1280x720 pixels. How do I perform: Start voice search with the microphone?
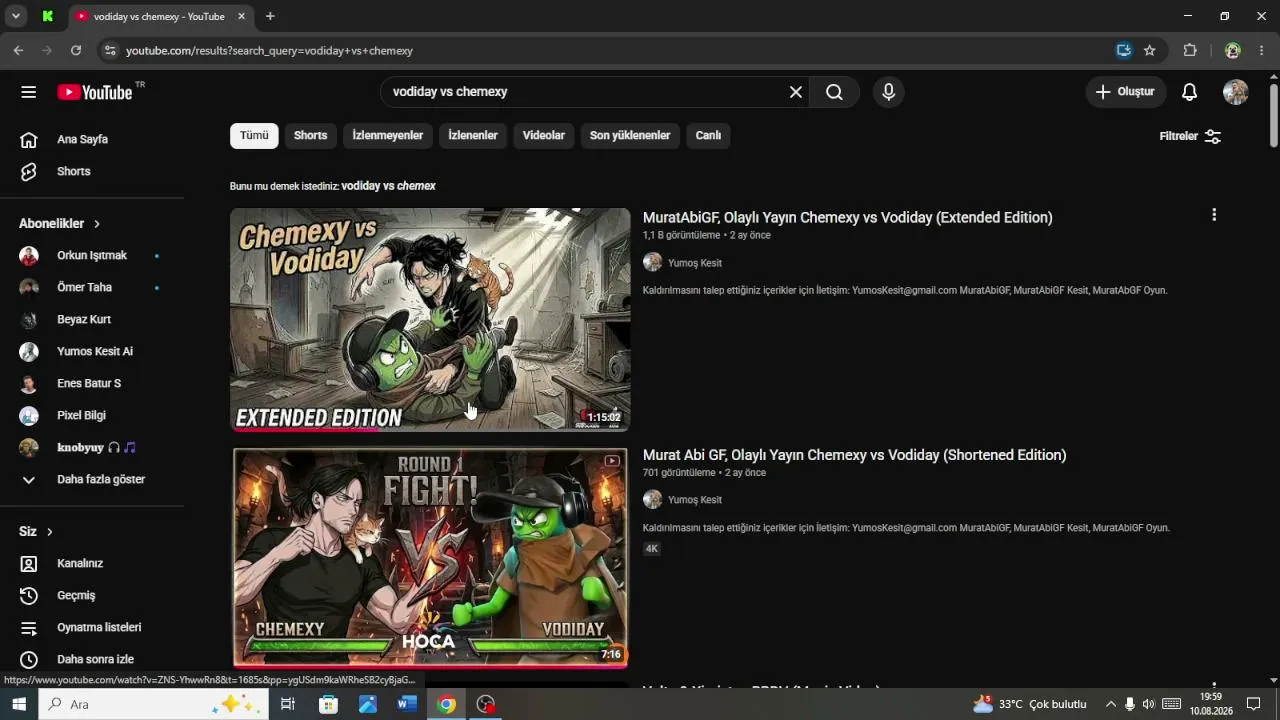tap(888, 92)
